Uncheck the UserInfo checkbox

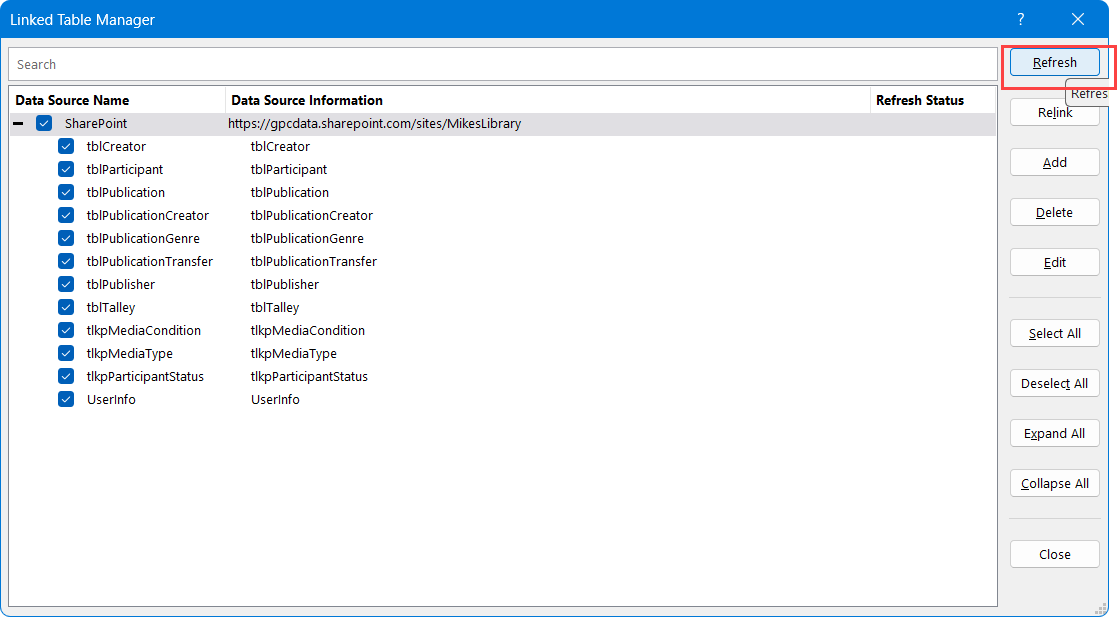pos(66,399)
